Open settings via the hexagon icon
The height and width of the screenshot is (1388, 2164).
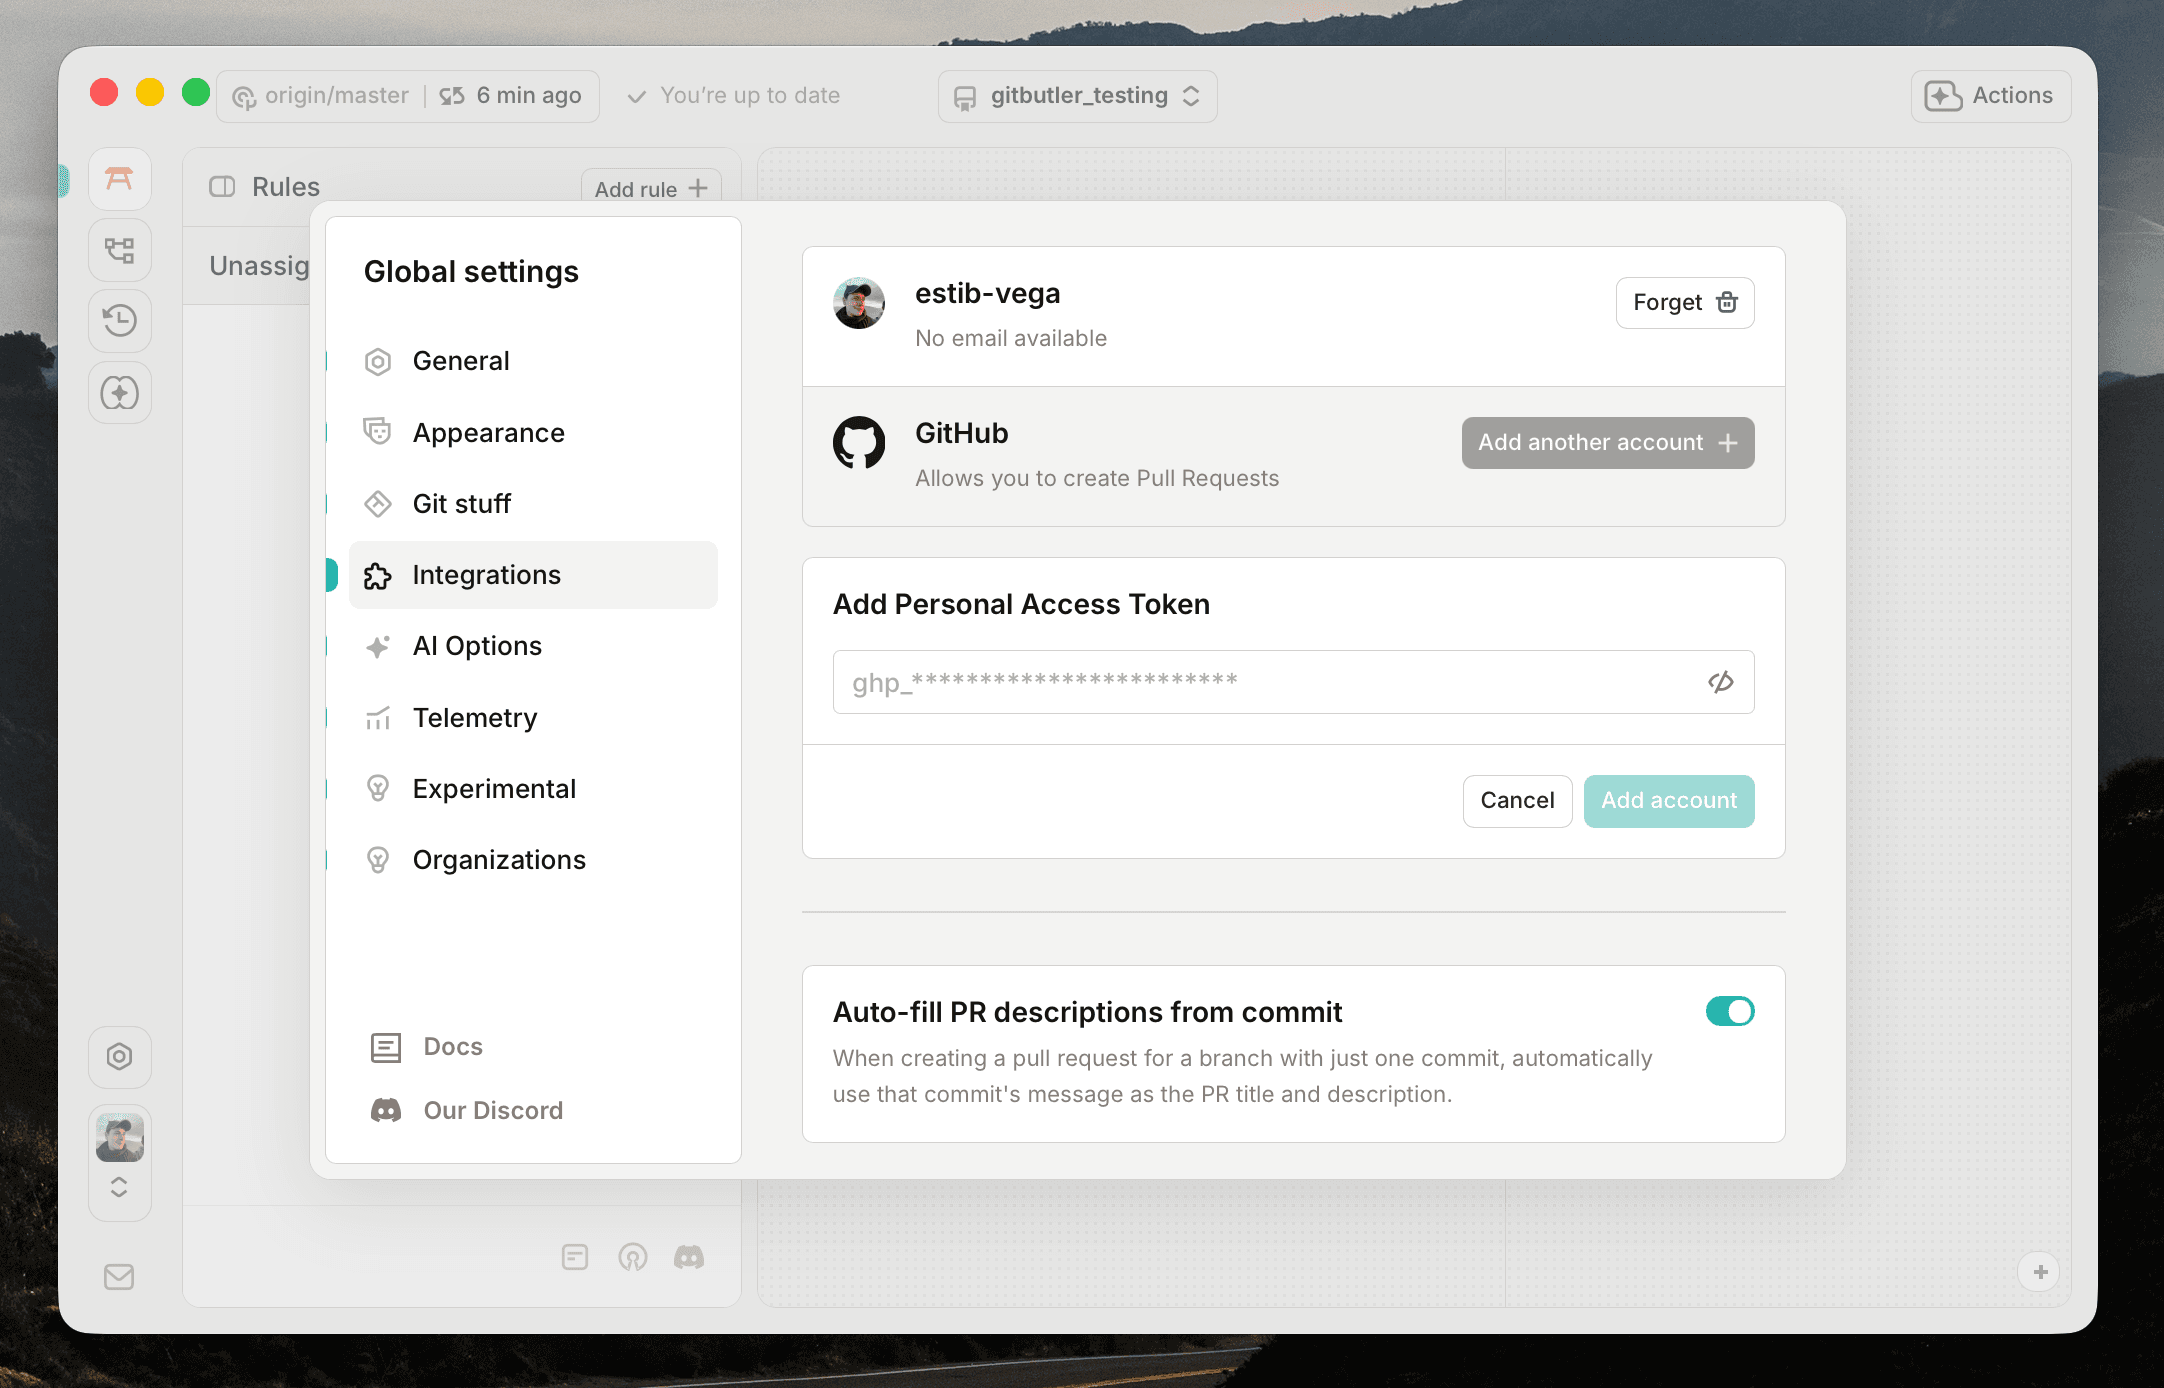click(x=120, y=1057)
